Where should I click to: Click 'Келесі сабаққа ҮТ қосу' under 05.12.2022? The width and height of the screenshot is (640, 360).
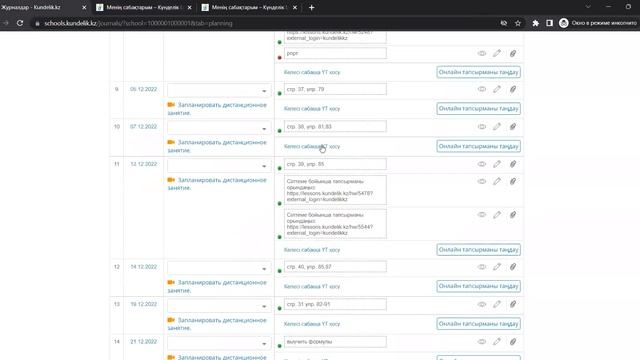(312, 109)
